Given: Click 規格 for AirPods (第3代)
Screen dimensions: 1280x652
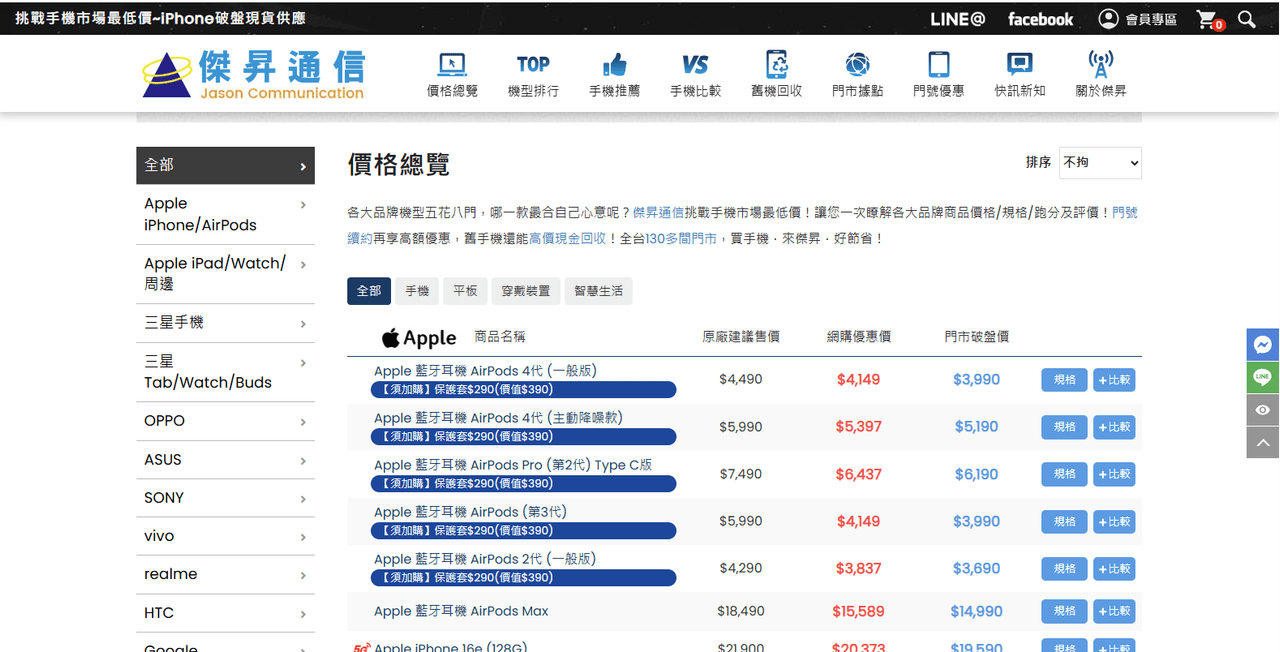Looking at the screenshot, I should pos(1064,521).
